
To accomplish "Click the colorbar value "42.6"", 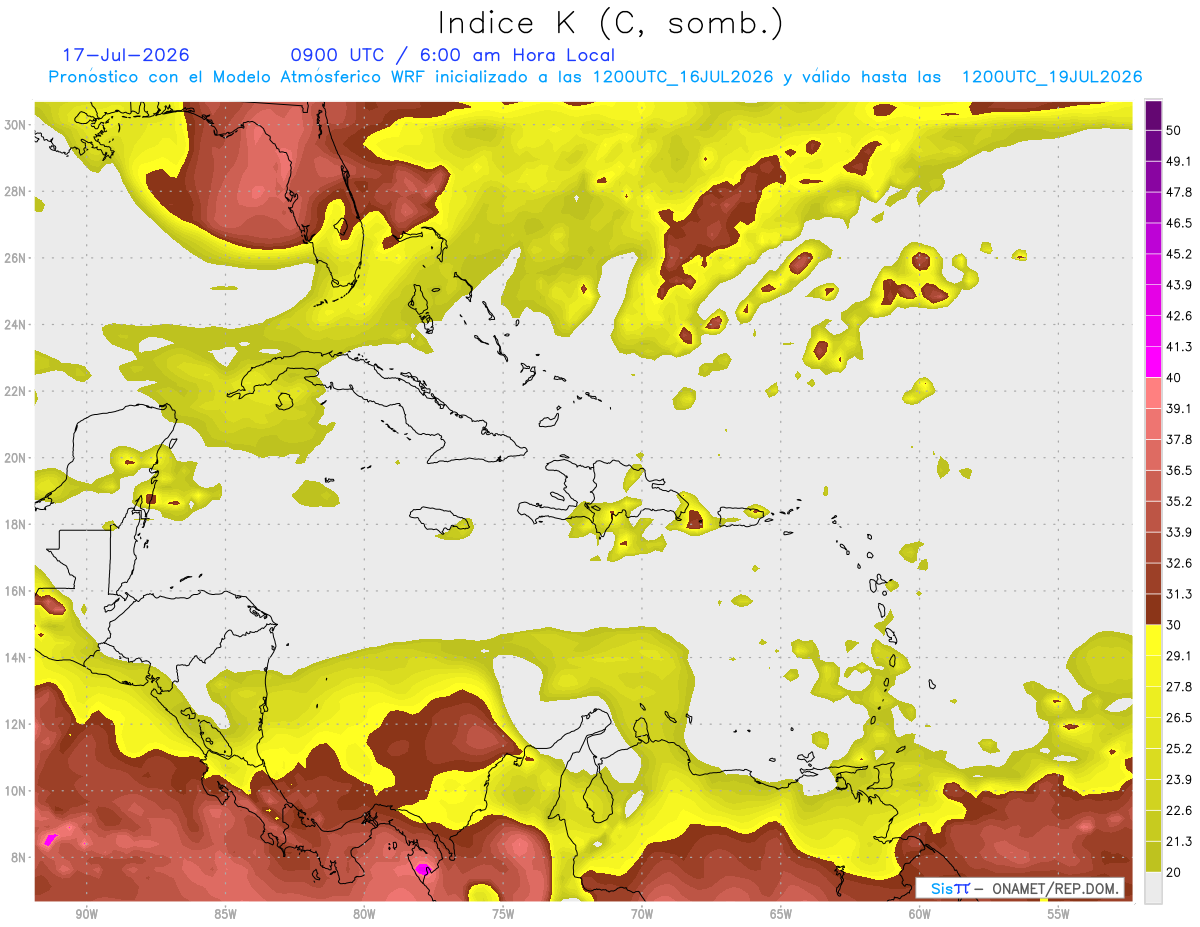I will (x=1179, y=316).
